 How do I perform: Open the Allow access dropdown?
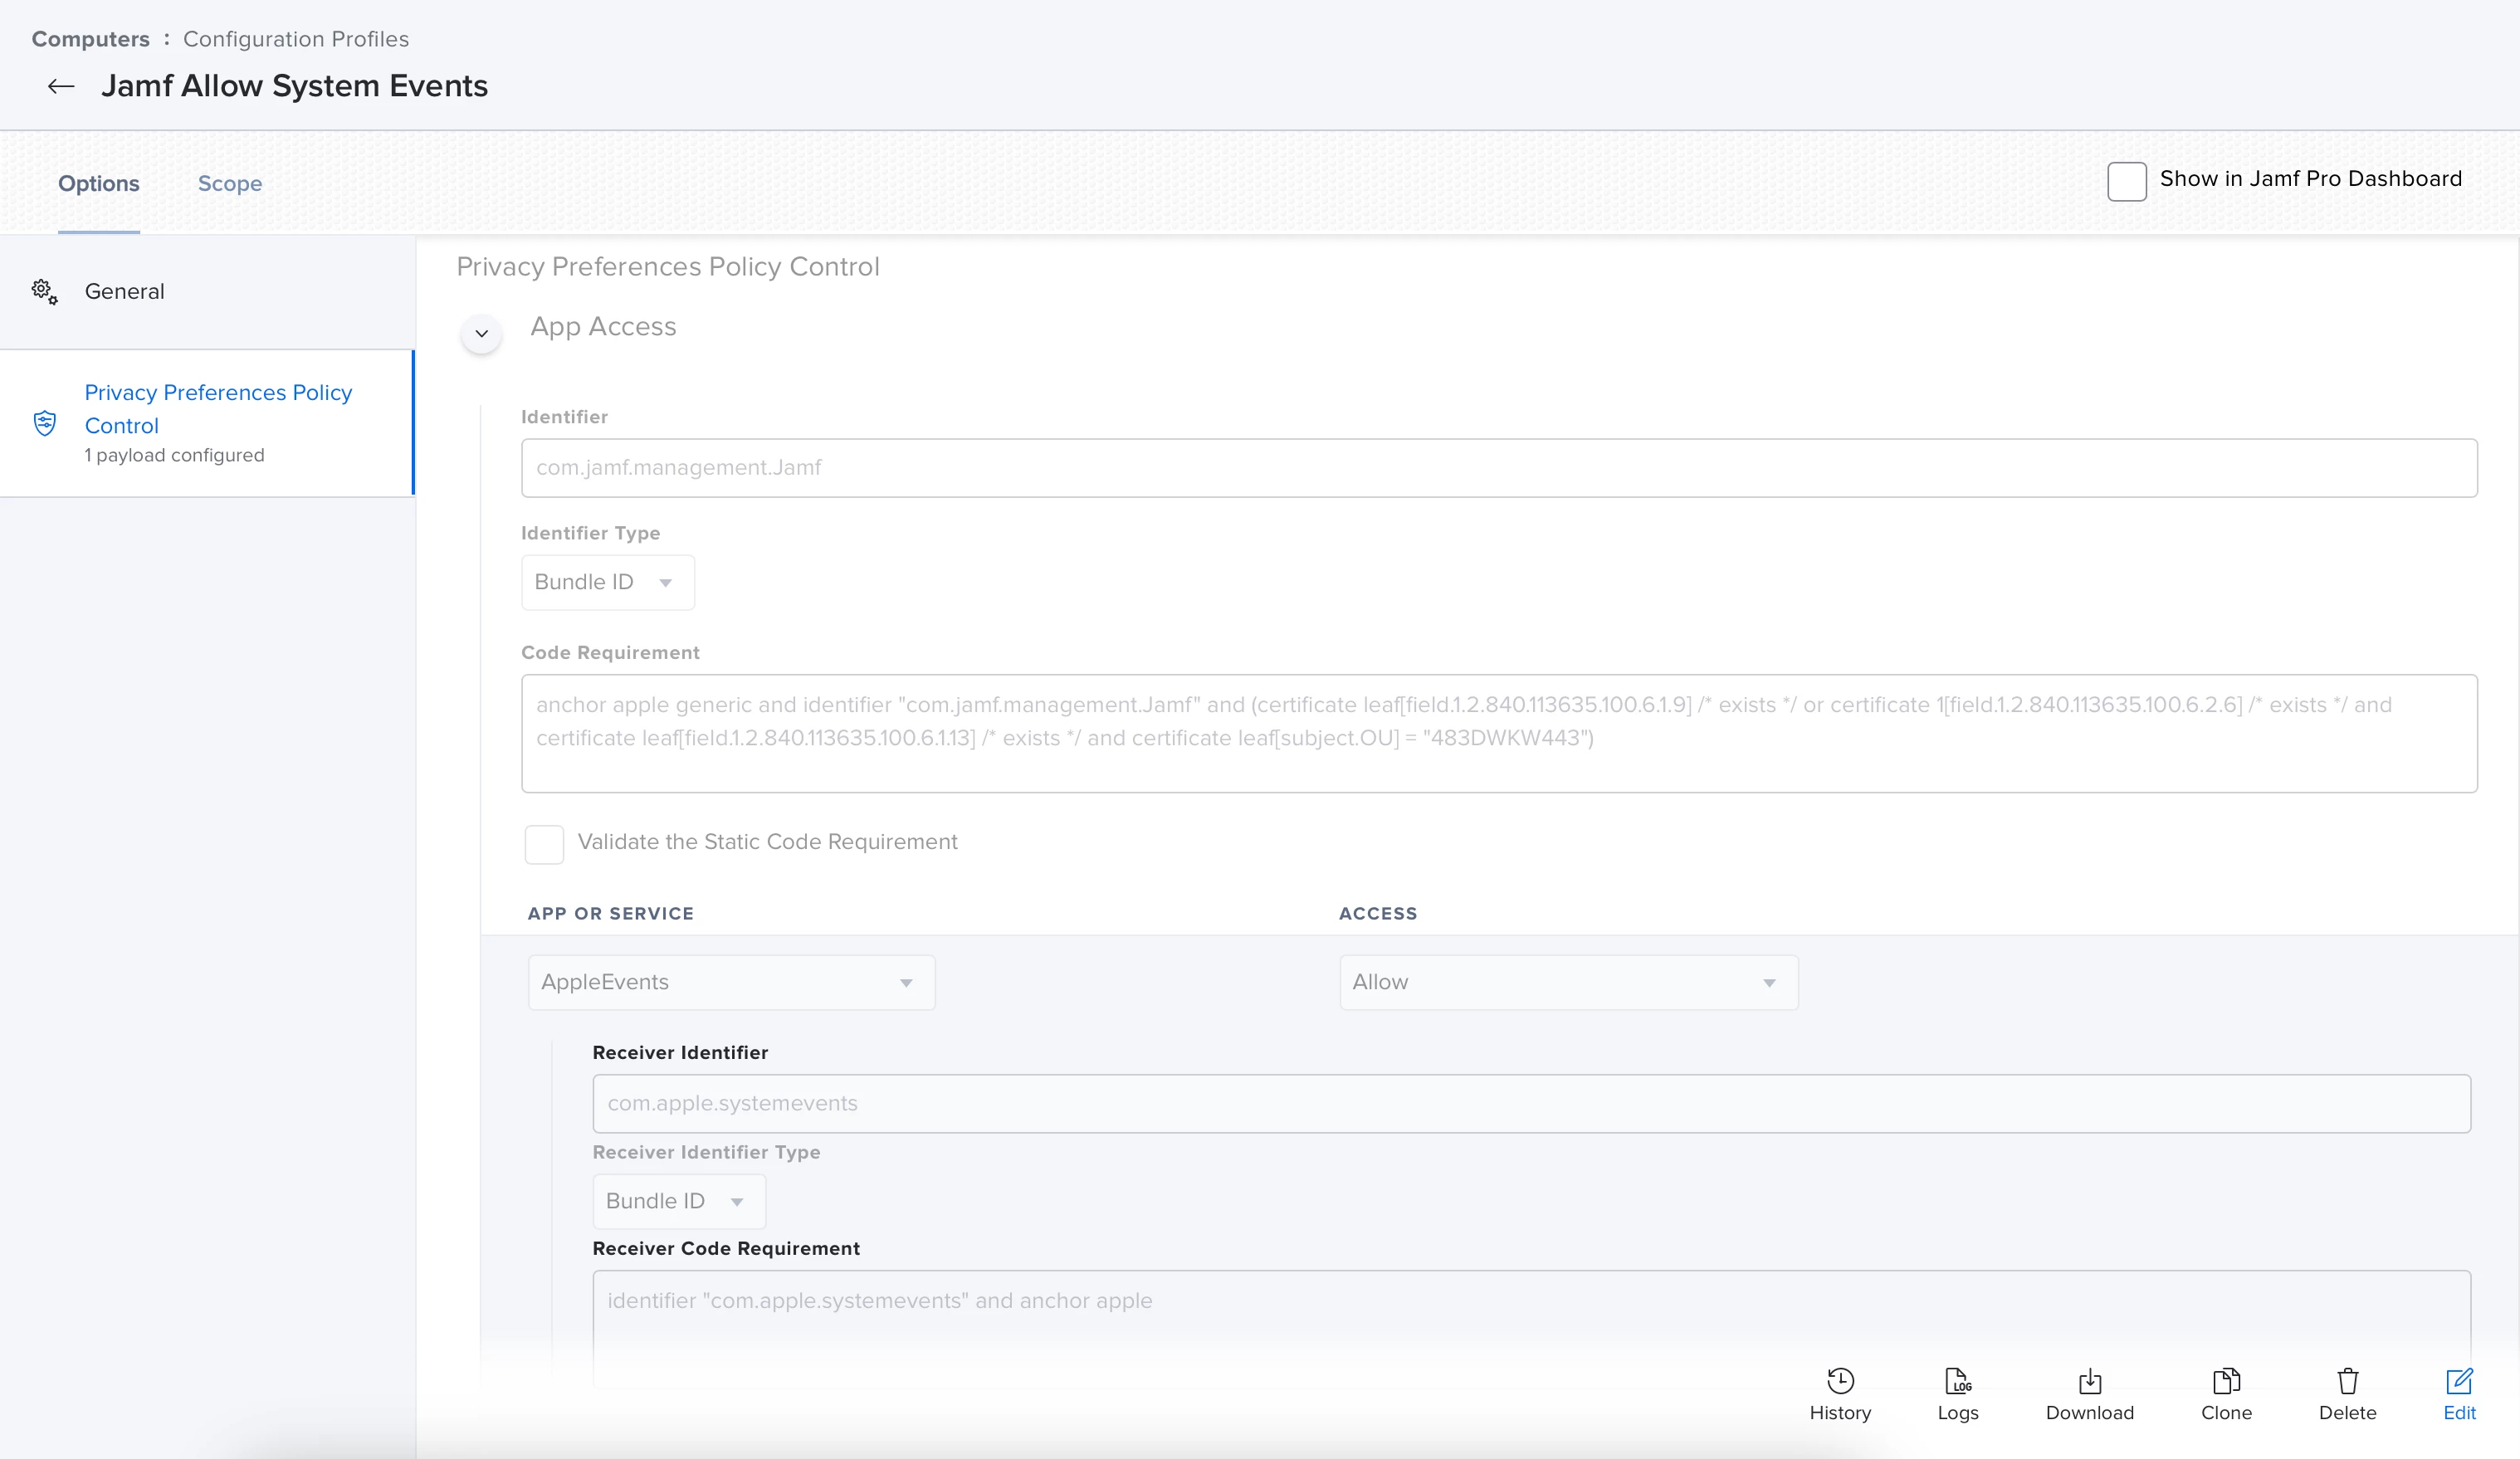pos(1568,982)
